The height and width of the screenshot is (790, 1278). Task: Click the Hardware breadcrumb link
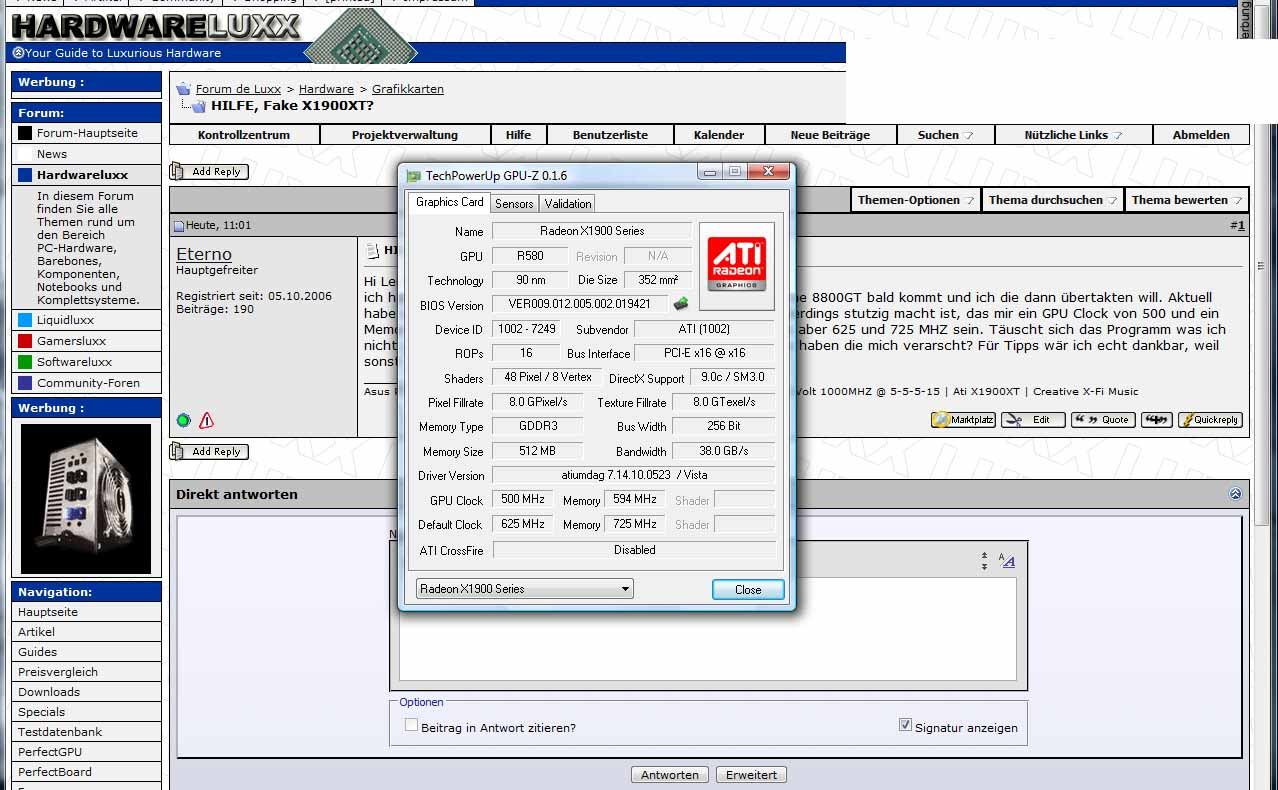click(x=326, y=89)
